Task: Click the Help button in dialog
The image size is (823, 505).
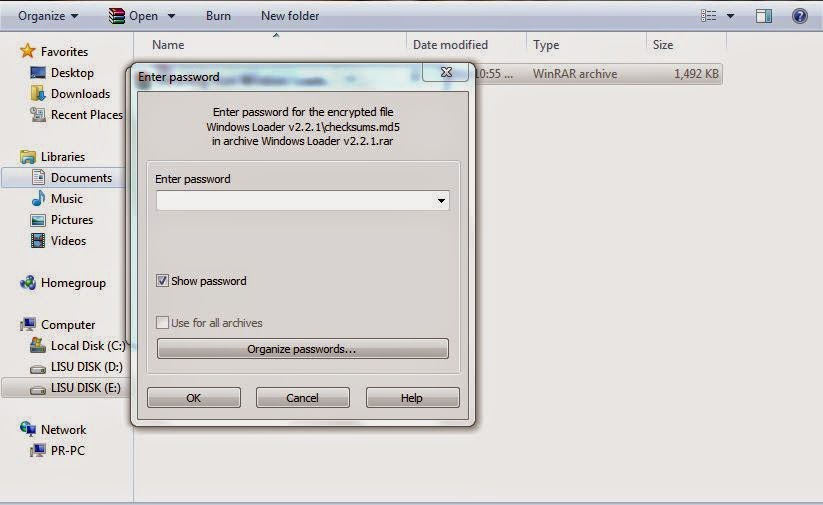Action: click(x=413, y=397)
